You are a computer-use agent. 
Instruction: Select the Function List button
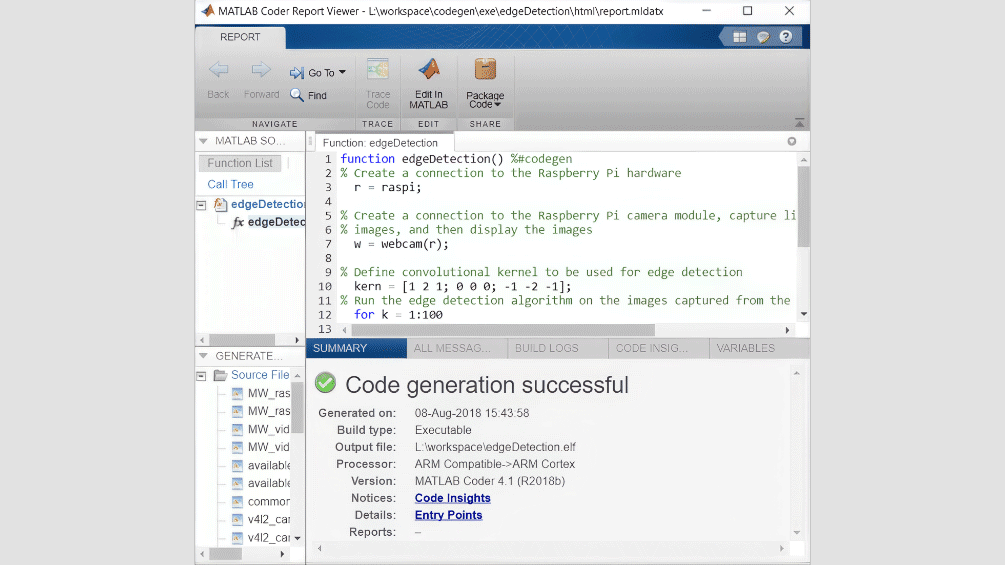coord(240,163)
